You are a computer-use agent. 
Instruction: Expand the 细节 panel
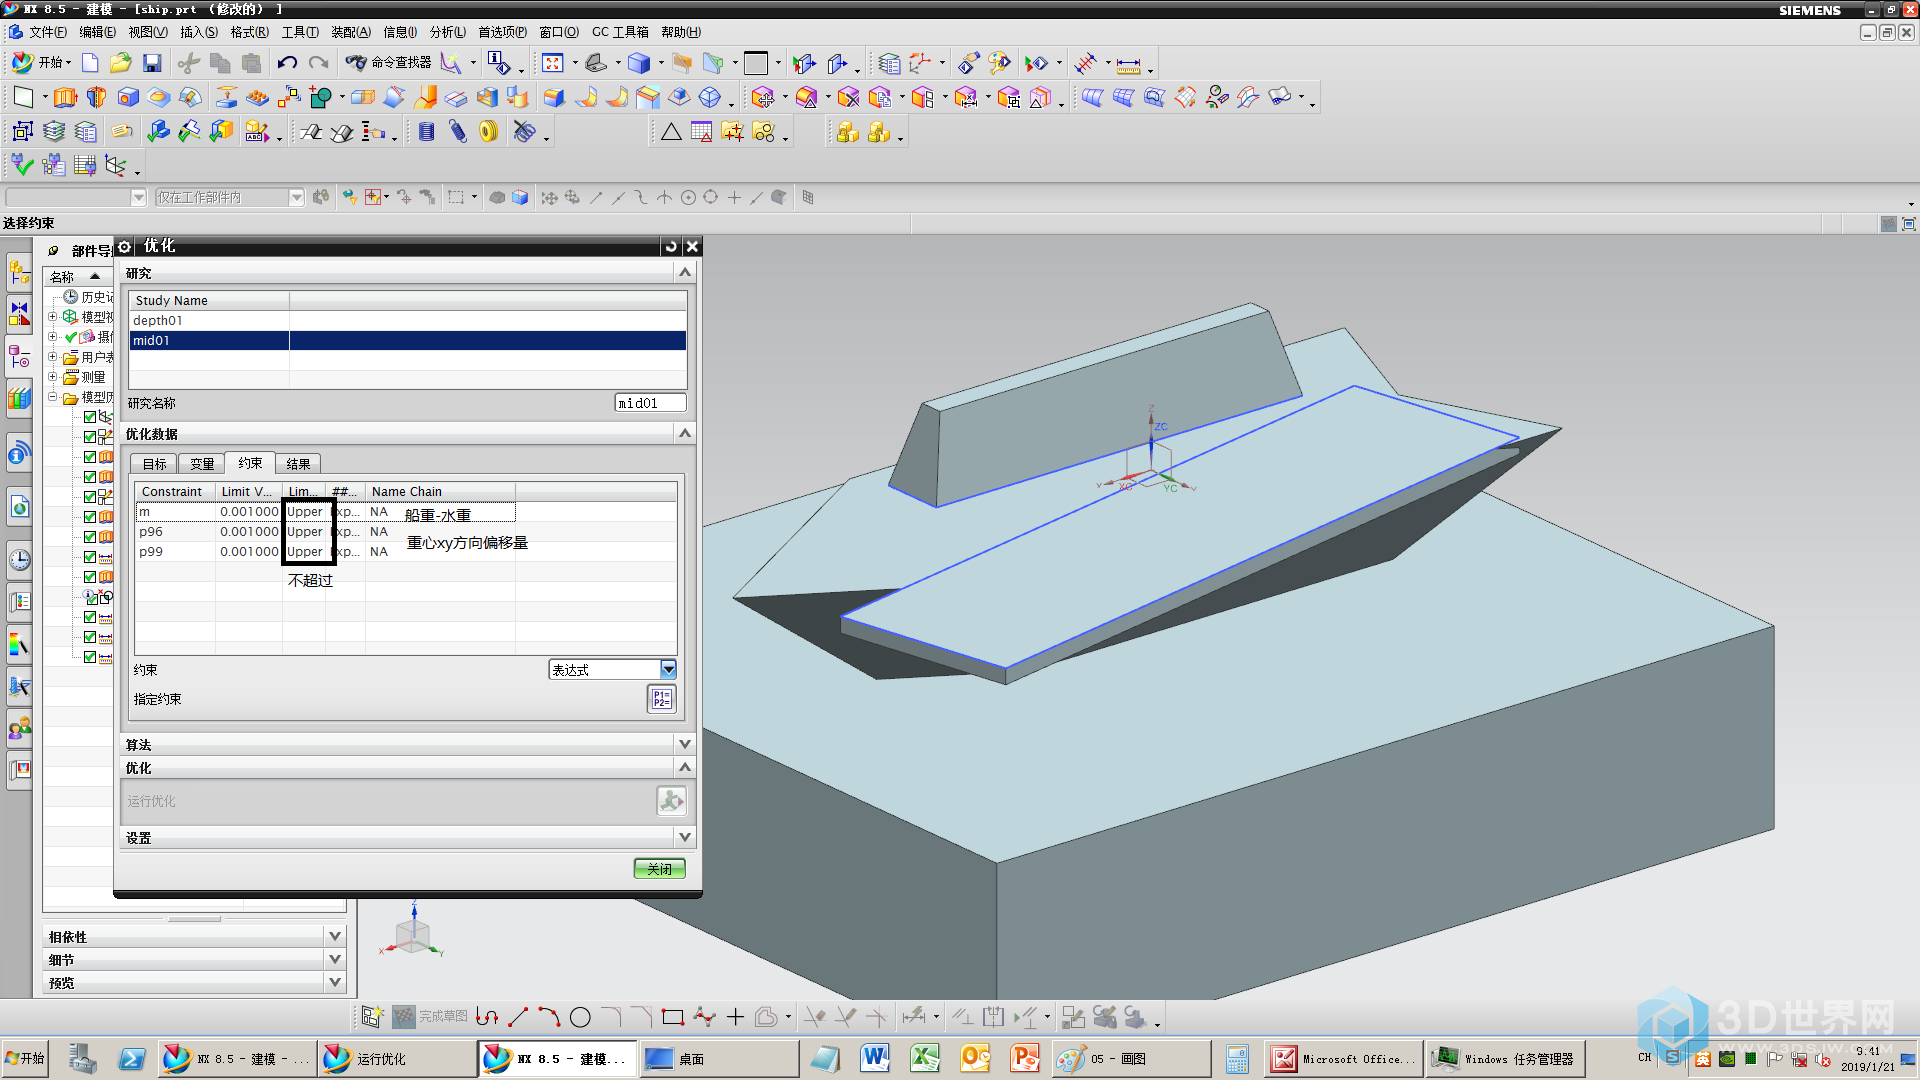point(335,959)
